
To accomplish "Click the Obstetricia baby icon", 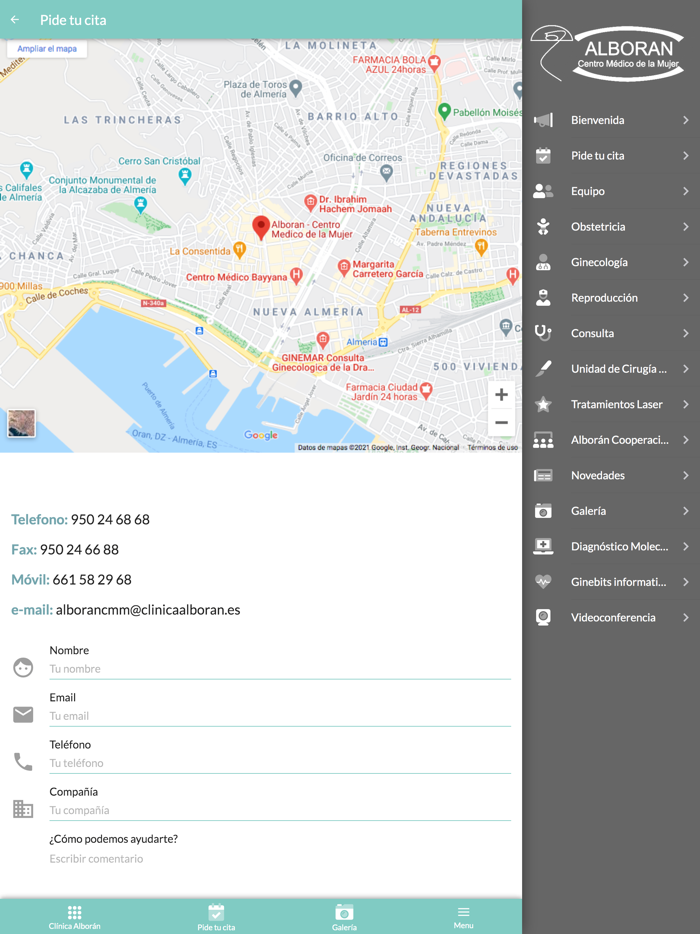I will pyautogui.click(x=543, y=226).
